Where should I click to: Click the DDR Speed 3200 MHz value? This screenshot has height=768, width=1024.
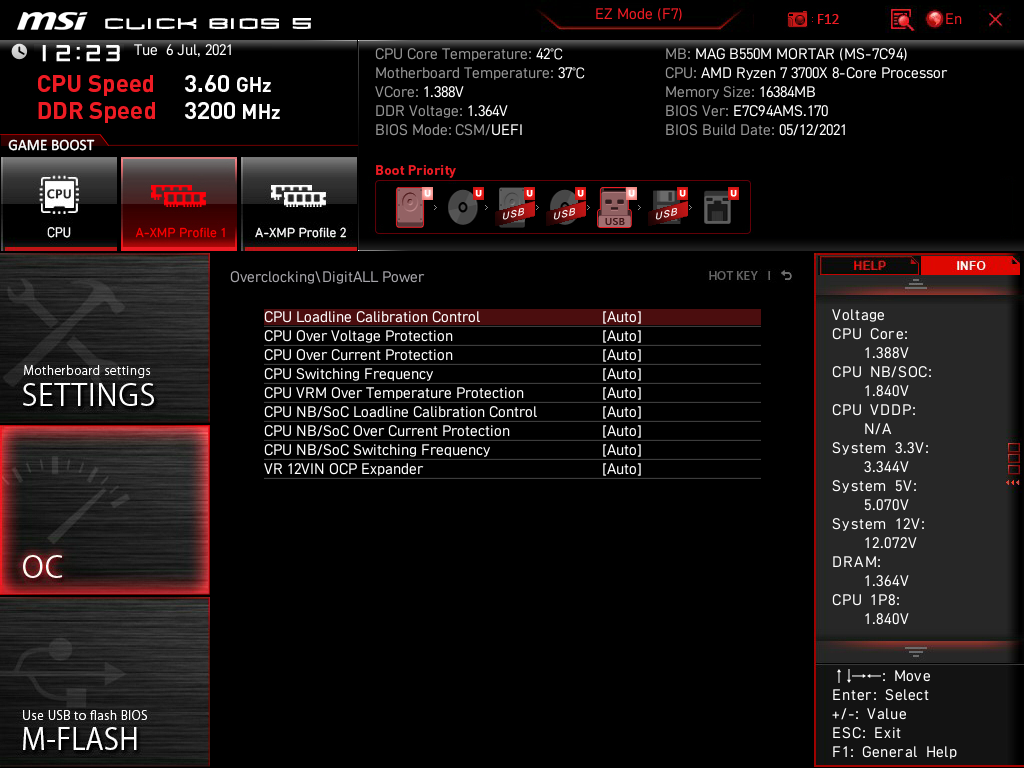[232, 111]
